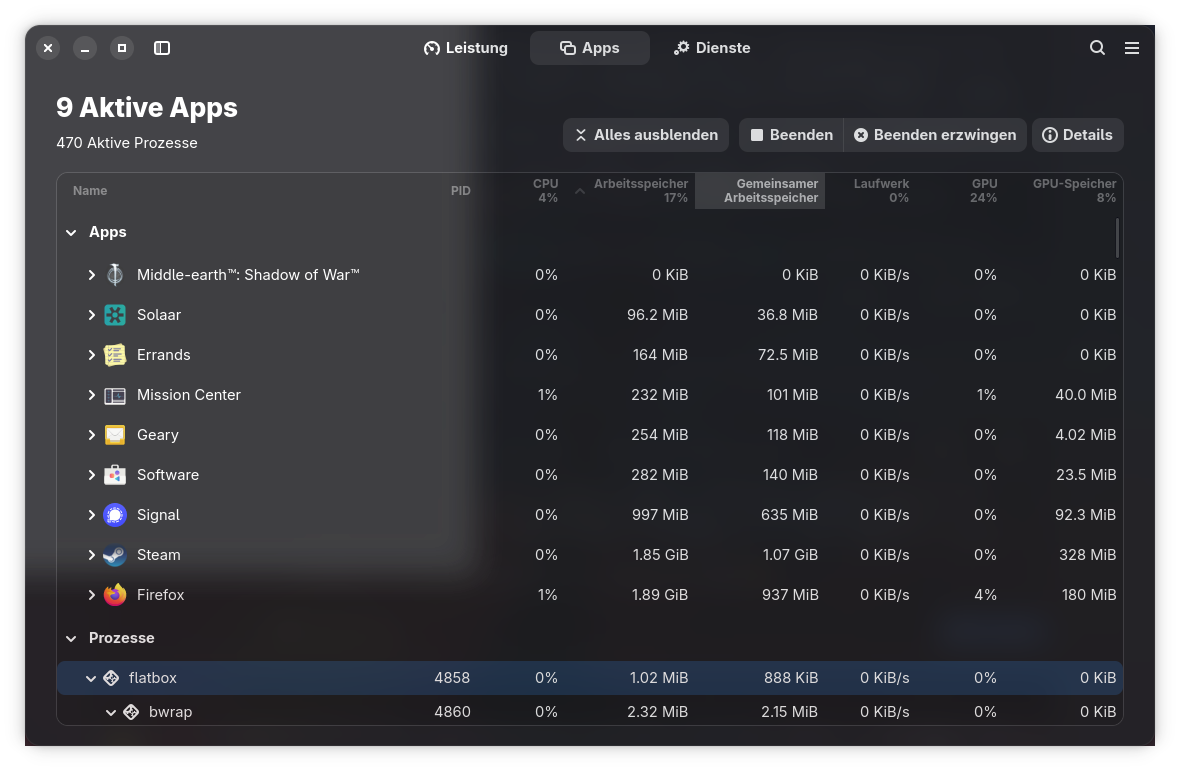Image resolution: width=1180 pixels, height=771 pixels.
Task: Collapse the Prozesse group chevron
Action: (x=71, y=639)
